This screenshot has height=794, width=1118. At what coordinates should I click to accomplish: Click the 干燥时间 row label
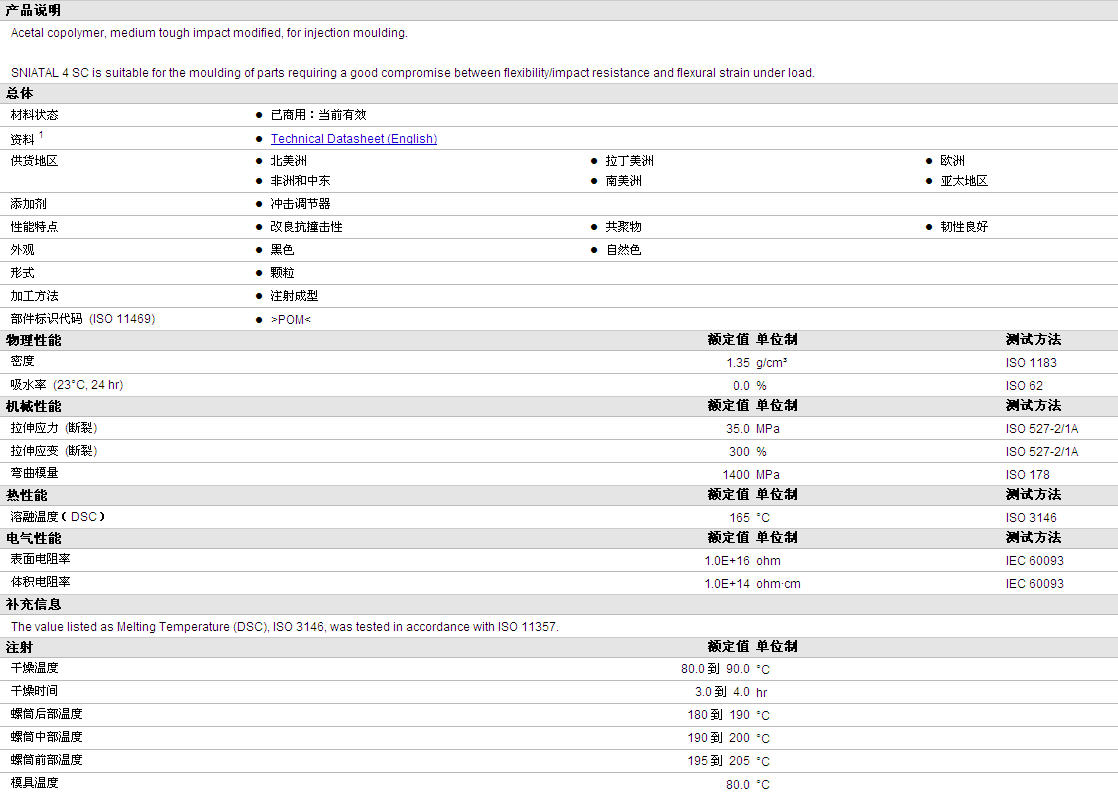(x=34, y=691)
